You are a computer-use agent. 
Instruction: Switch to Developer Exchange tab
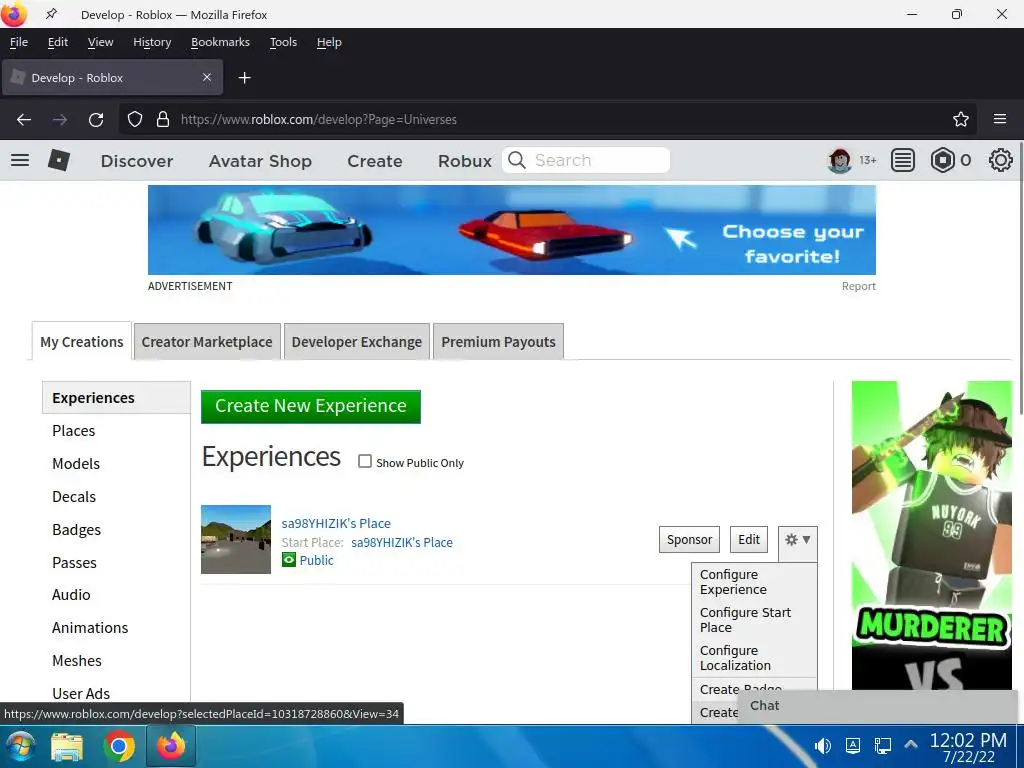(x=357, y=342)
